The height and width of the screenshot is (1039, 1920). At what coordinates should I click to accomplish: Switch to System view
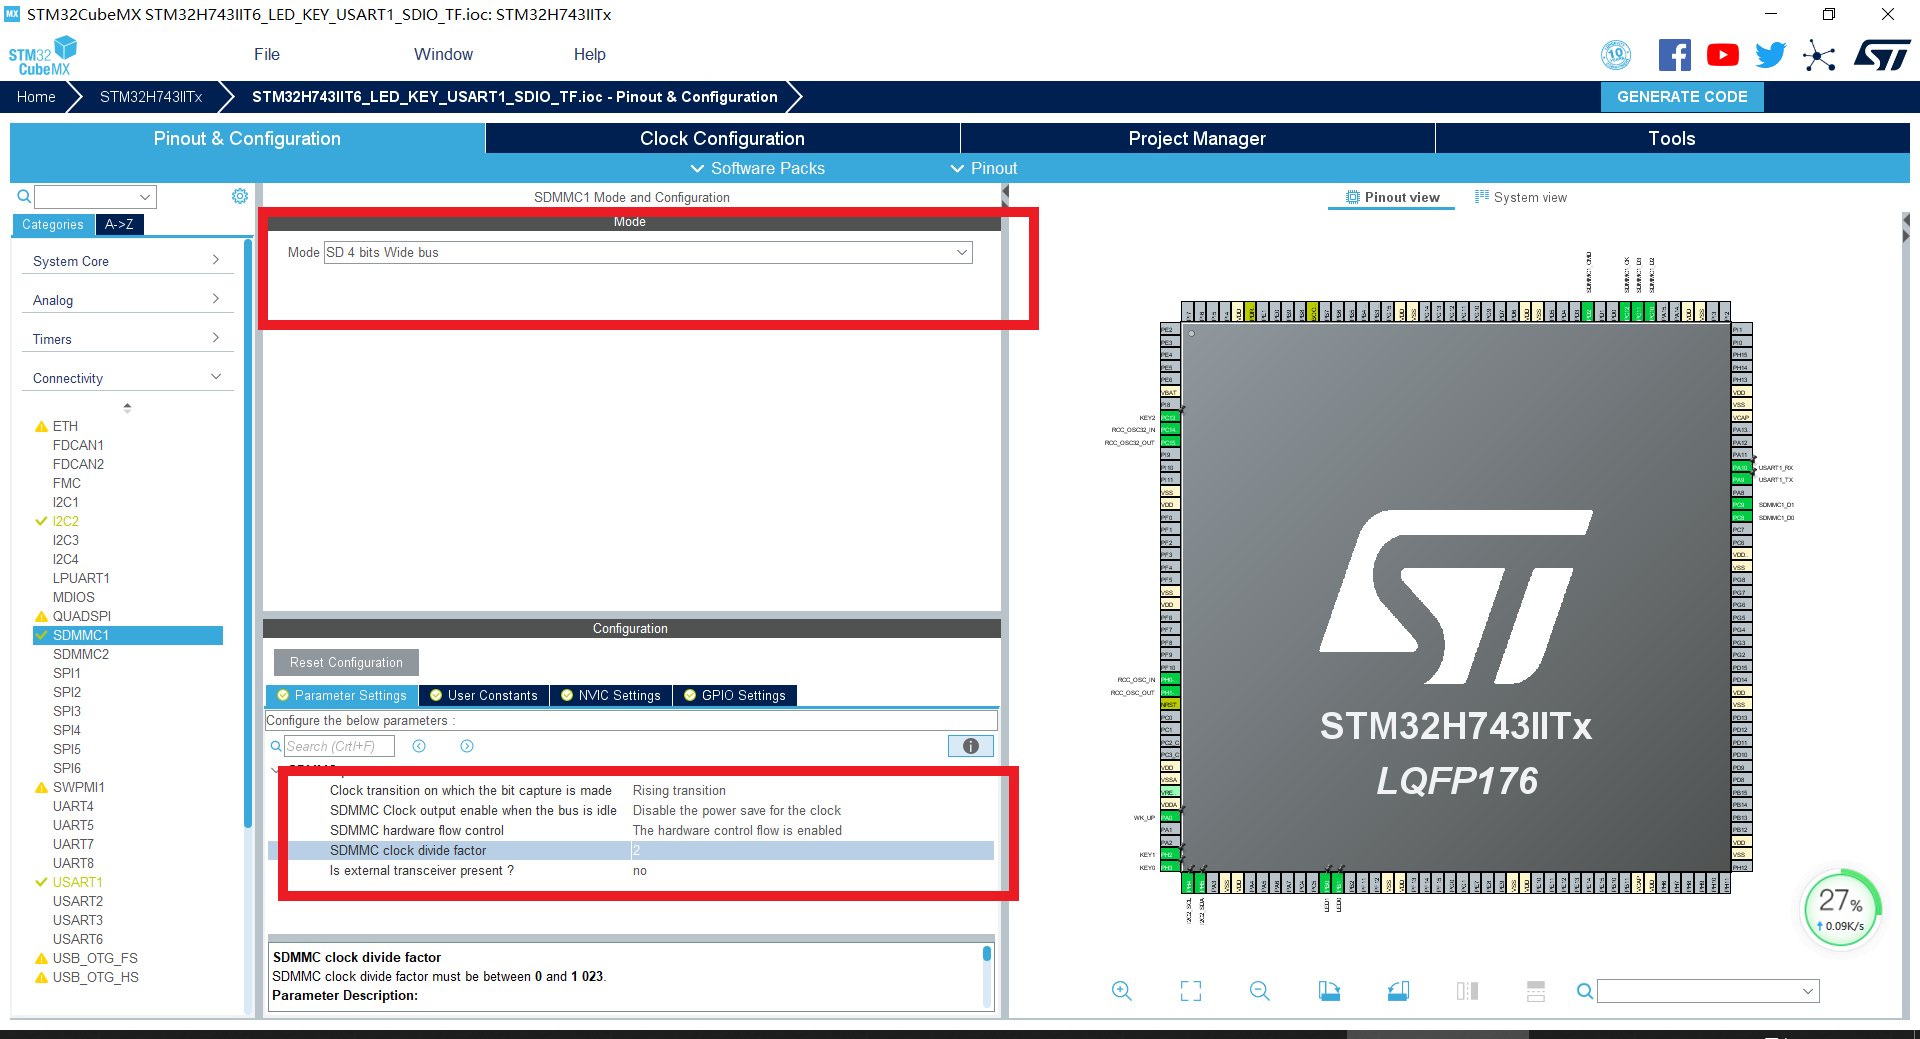(x=1521, y=197)
